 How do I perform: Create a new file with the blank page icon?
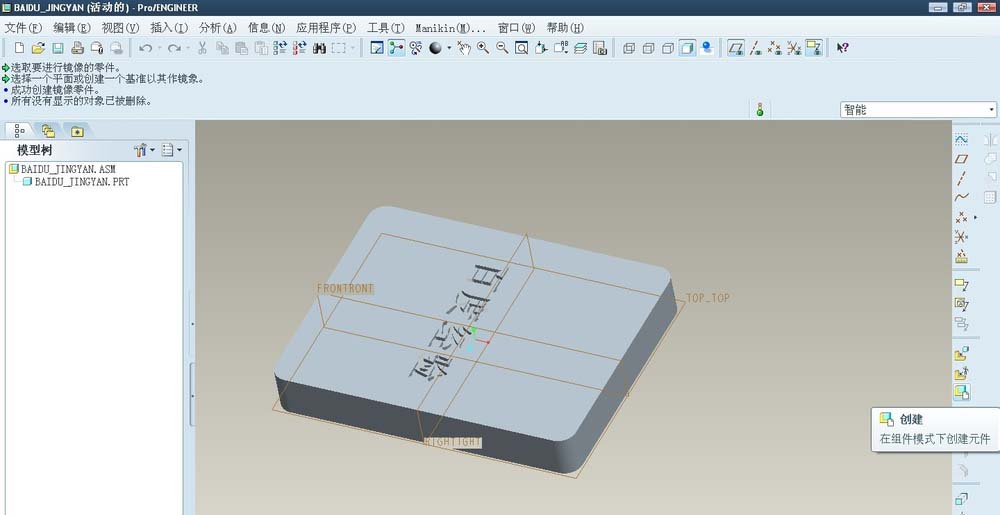(19, 48)
